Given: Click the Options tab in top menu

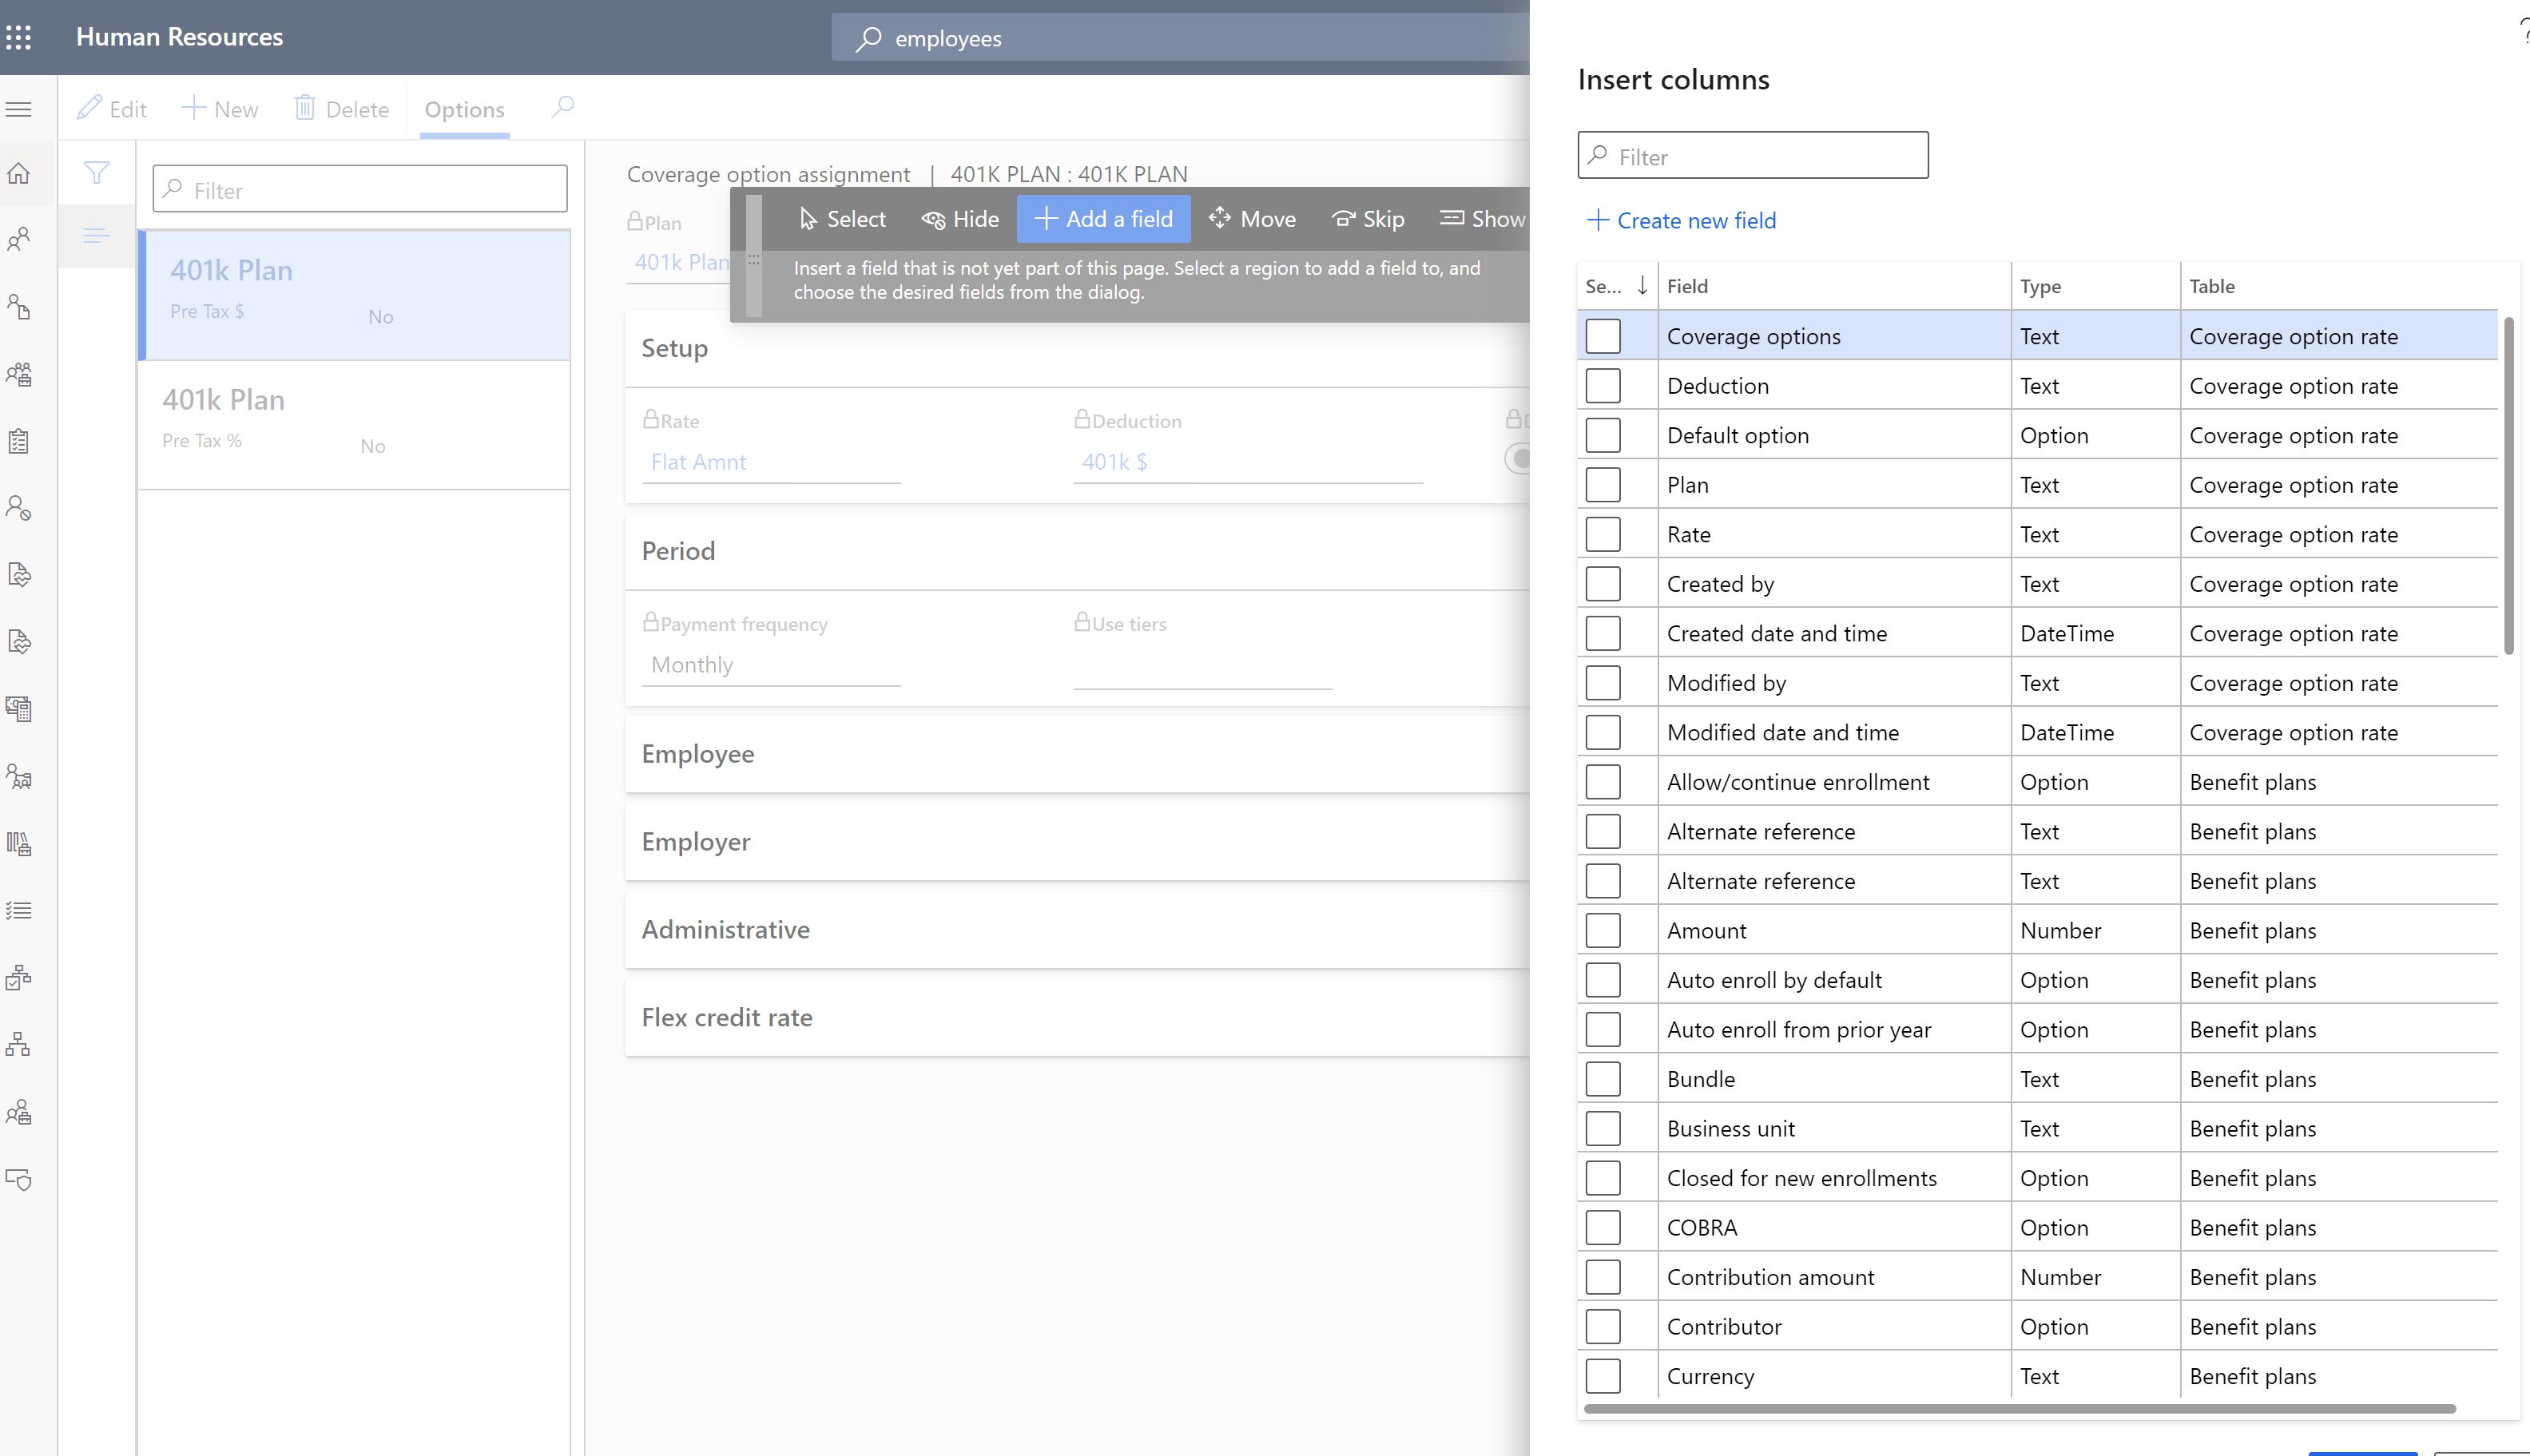Looking at the screenshot, I should [466, 108].
